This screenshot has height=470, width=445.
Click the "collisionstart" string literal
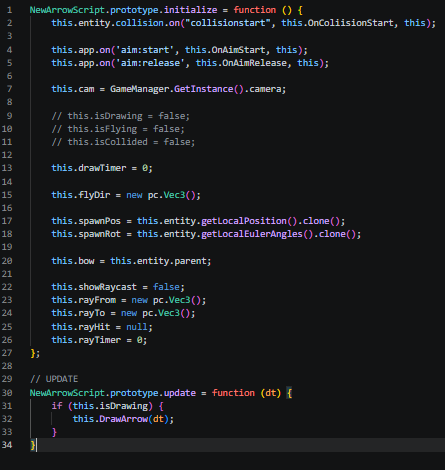tap(228, 23)
